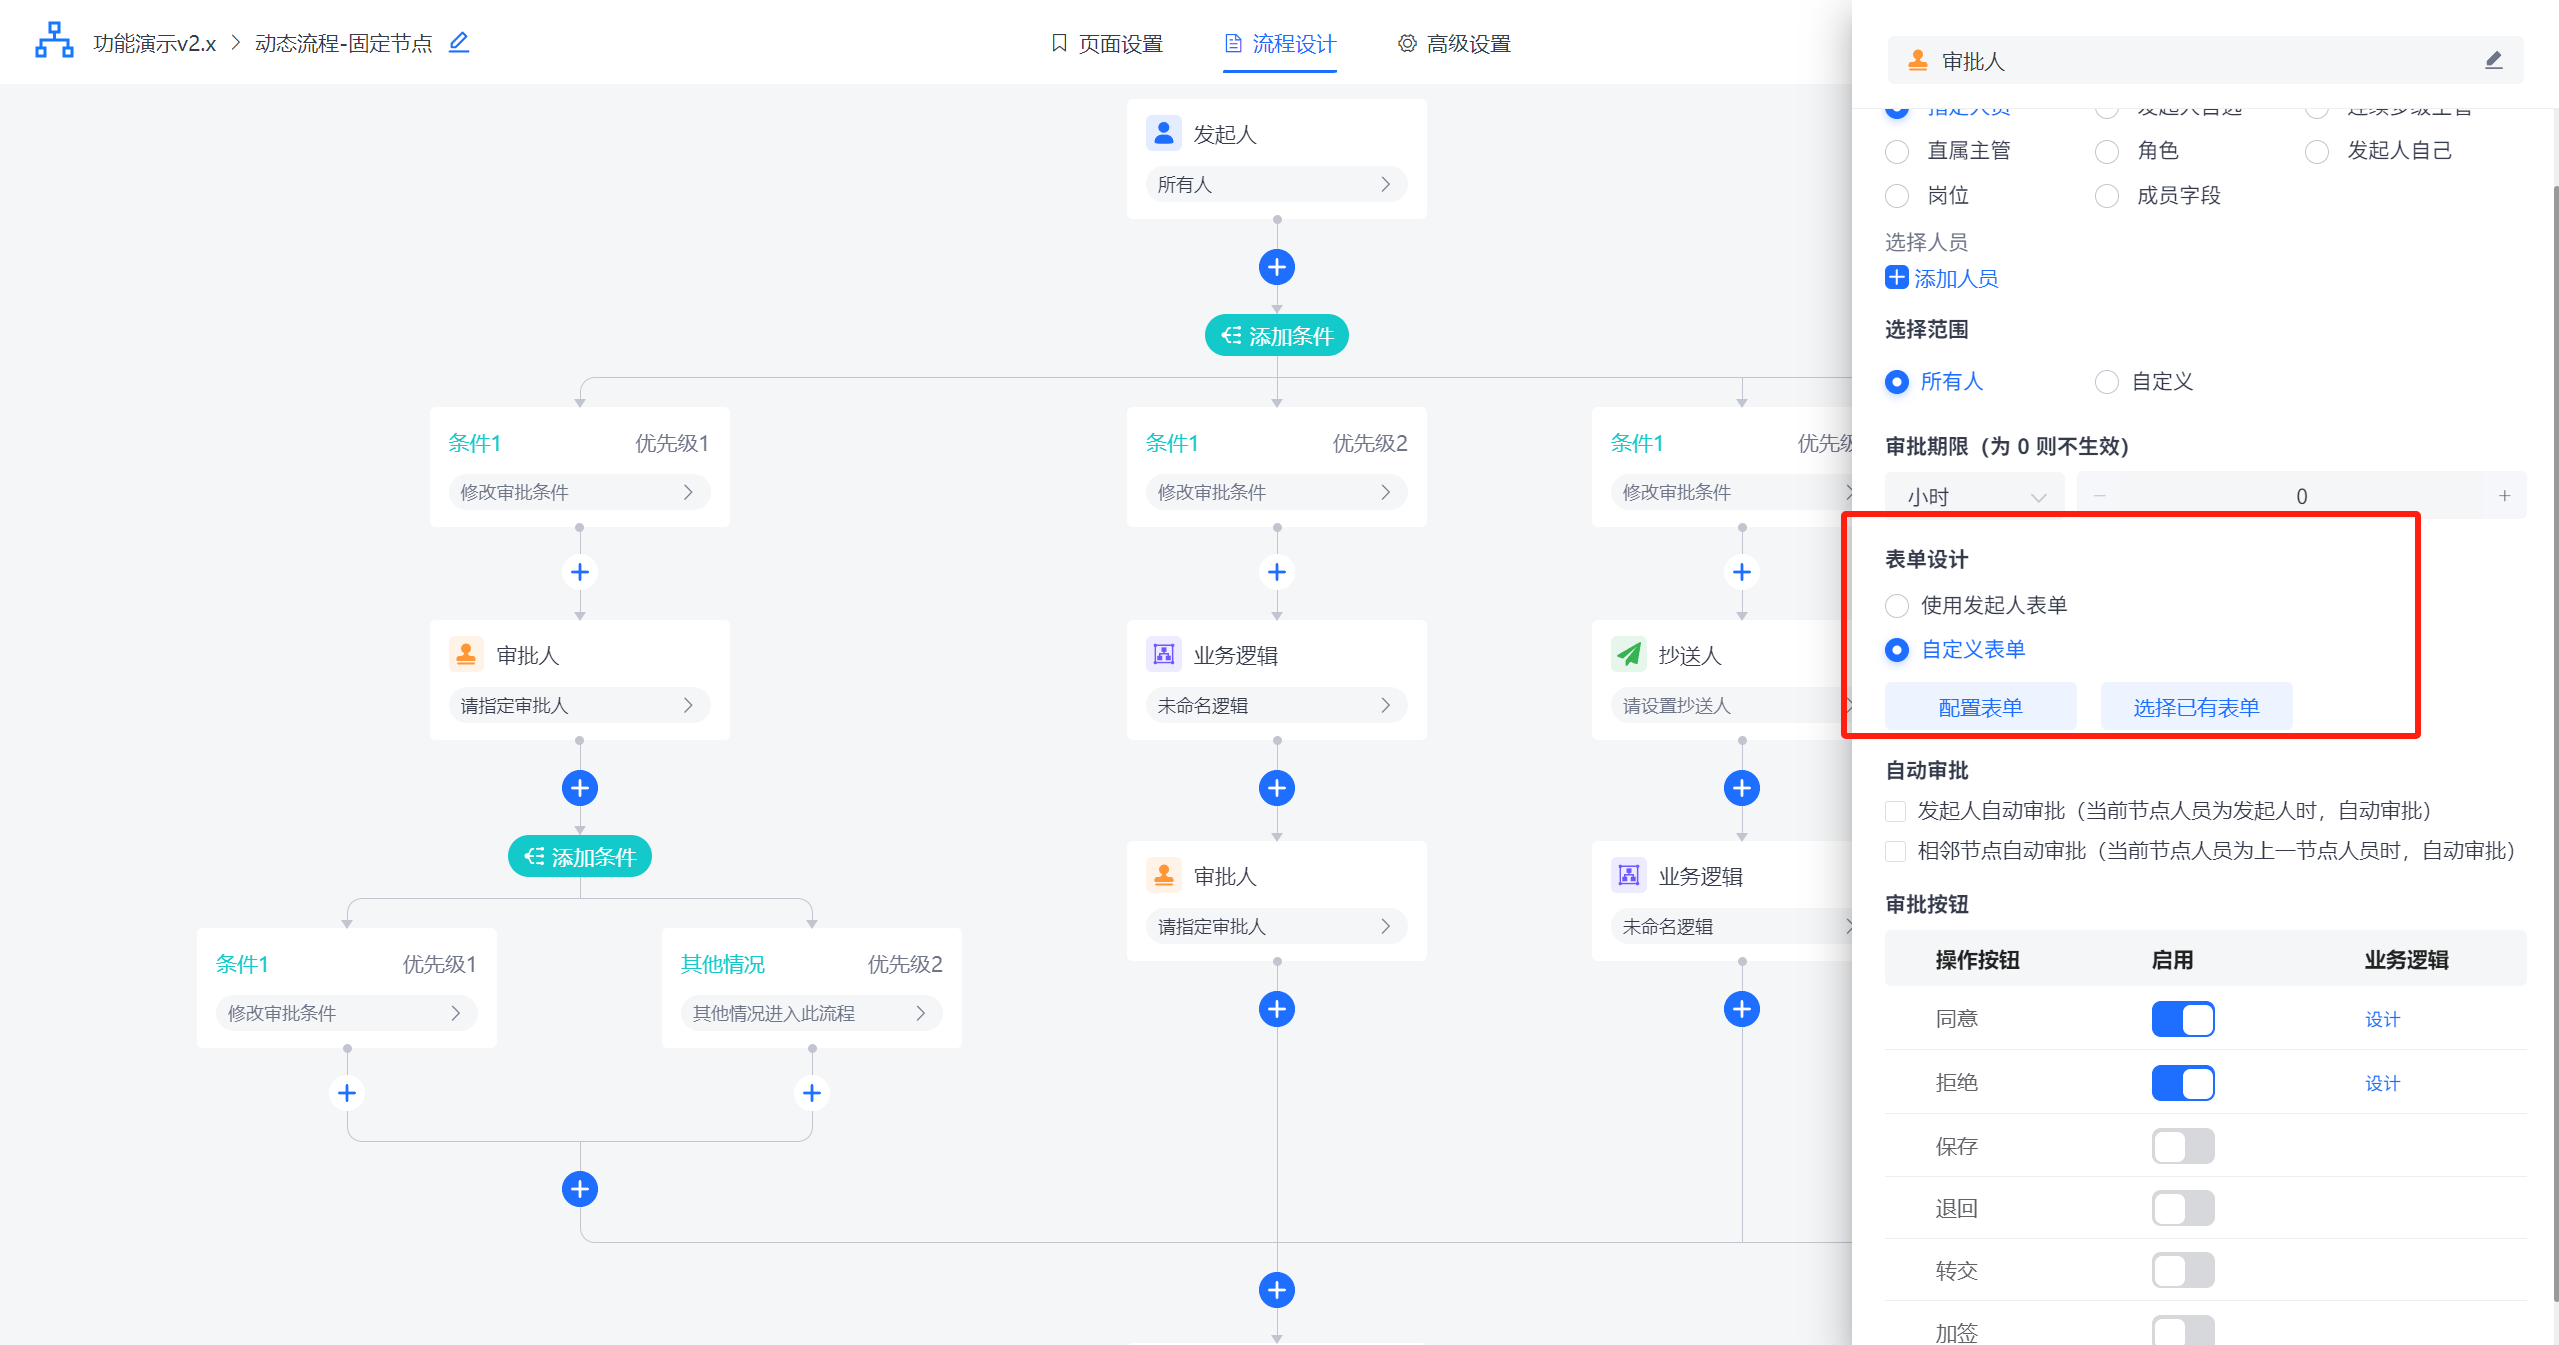This screenshot has height=1345, width=2559.
Task: Toggle the 同意 button switch off
Action: click(2182, 1019)
